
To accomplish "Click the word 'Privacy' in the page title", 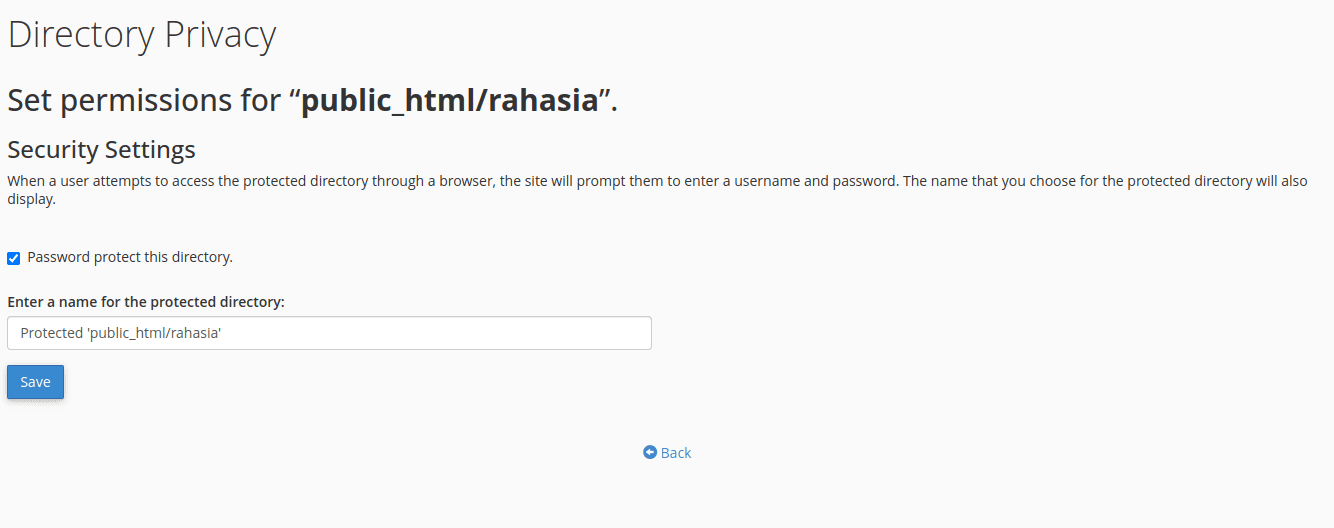I will pyautogui.click(x=220, y=36).
